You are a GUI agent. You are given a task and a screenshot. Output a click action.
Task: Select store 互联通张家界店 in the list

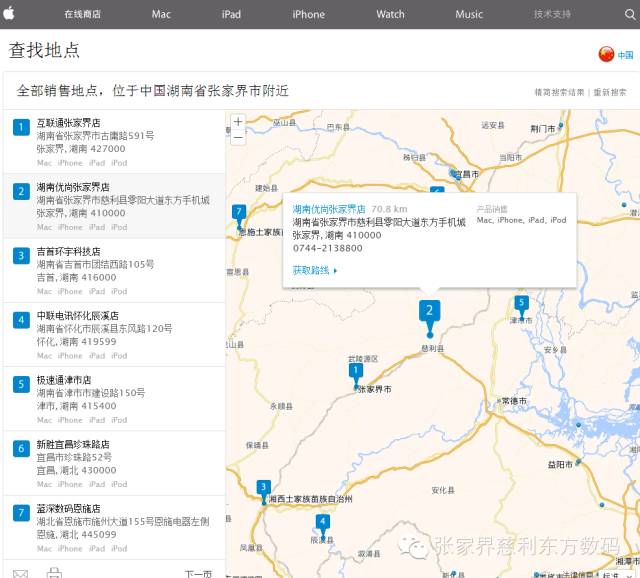point(114,142)
